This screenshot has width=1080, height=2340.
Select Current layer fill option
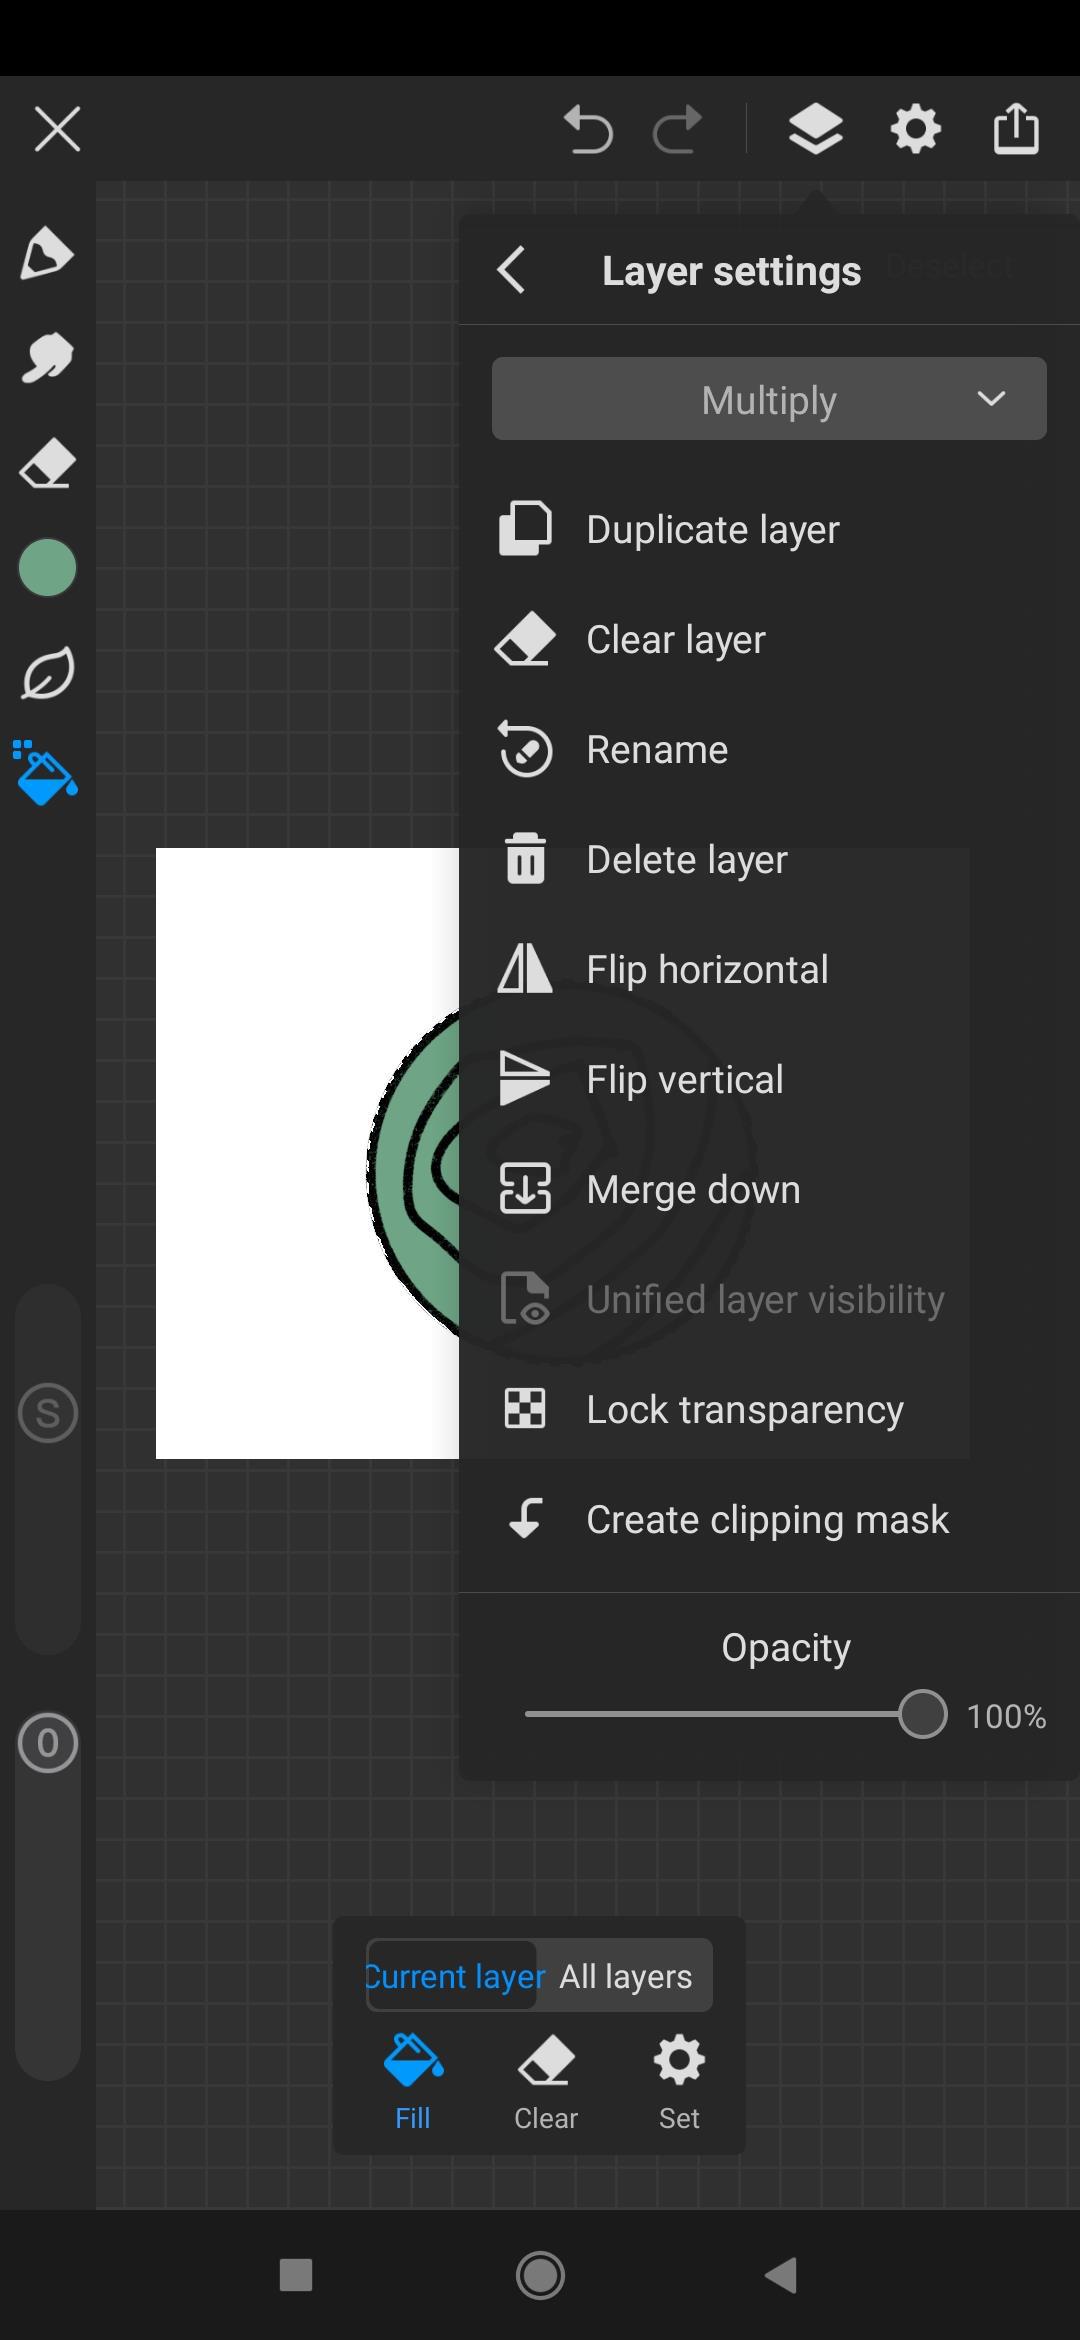click(x=455, y=1976)
